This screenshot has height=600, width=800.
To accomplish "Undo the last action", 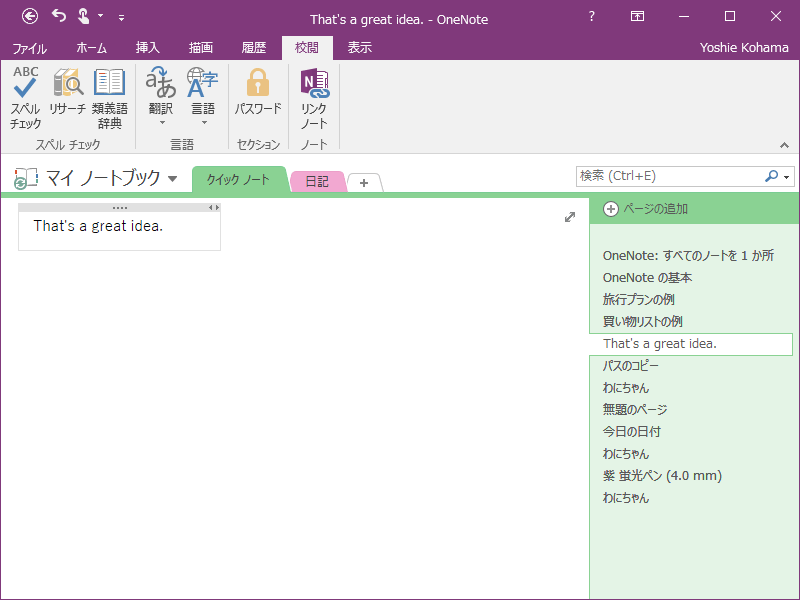I will click(59, 16).
